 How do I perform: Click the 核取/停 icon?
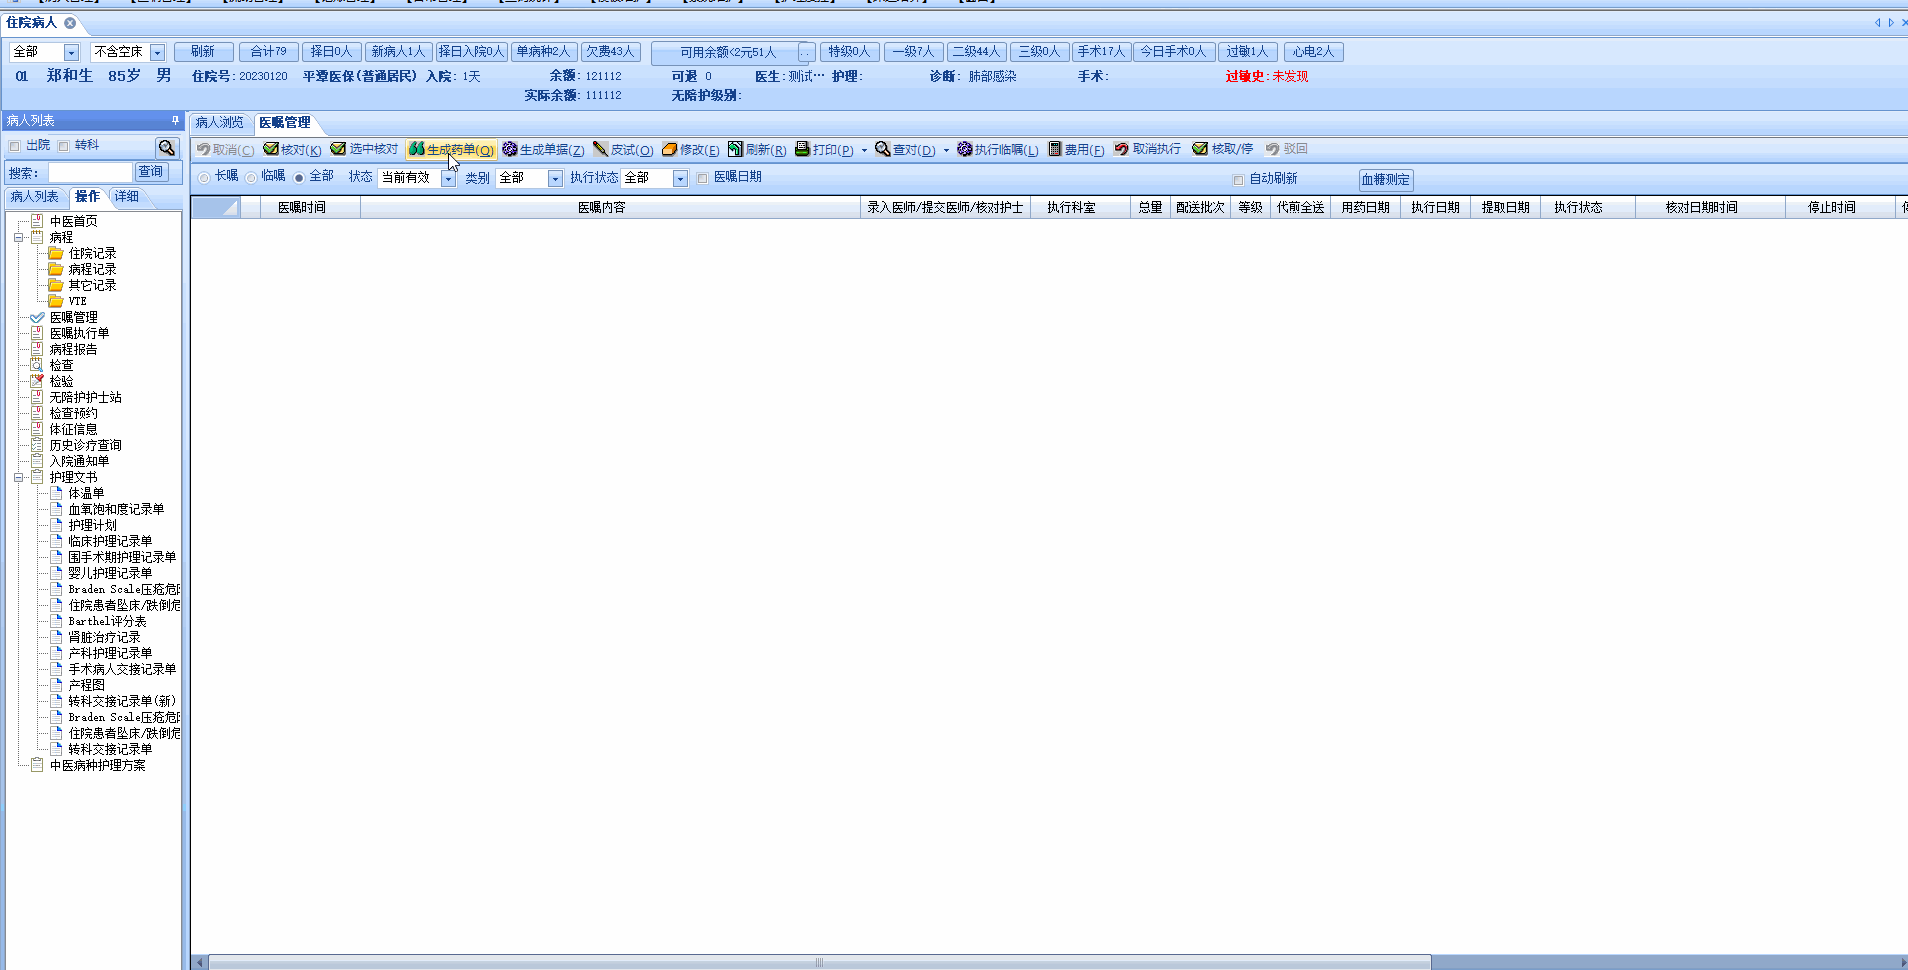(1200, 149)
